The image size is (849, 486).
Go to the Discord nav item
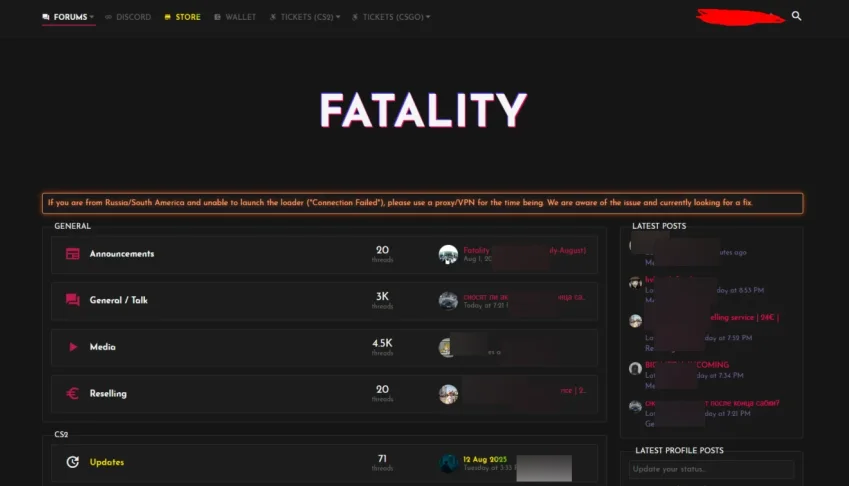(x=128, y=17)
